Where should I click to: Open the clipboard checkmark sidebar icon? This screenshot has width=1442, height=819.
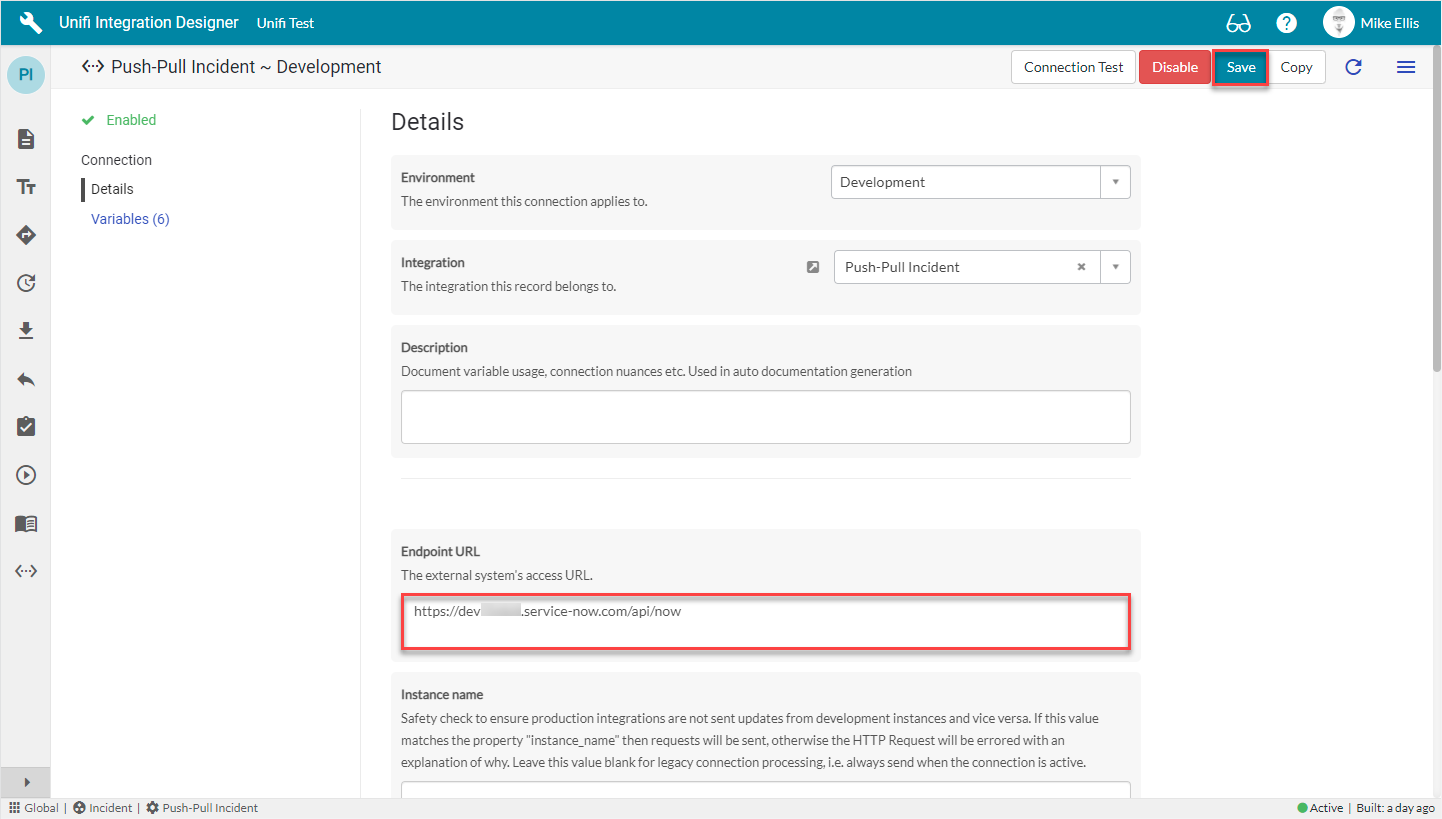click(x=26, y=427)
